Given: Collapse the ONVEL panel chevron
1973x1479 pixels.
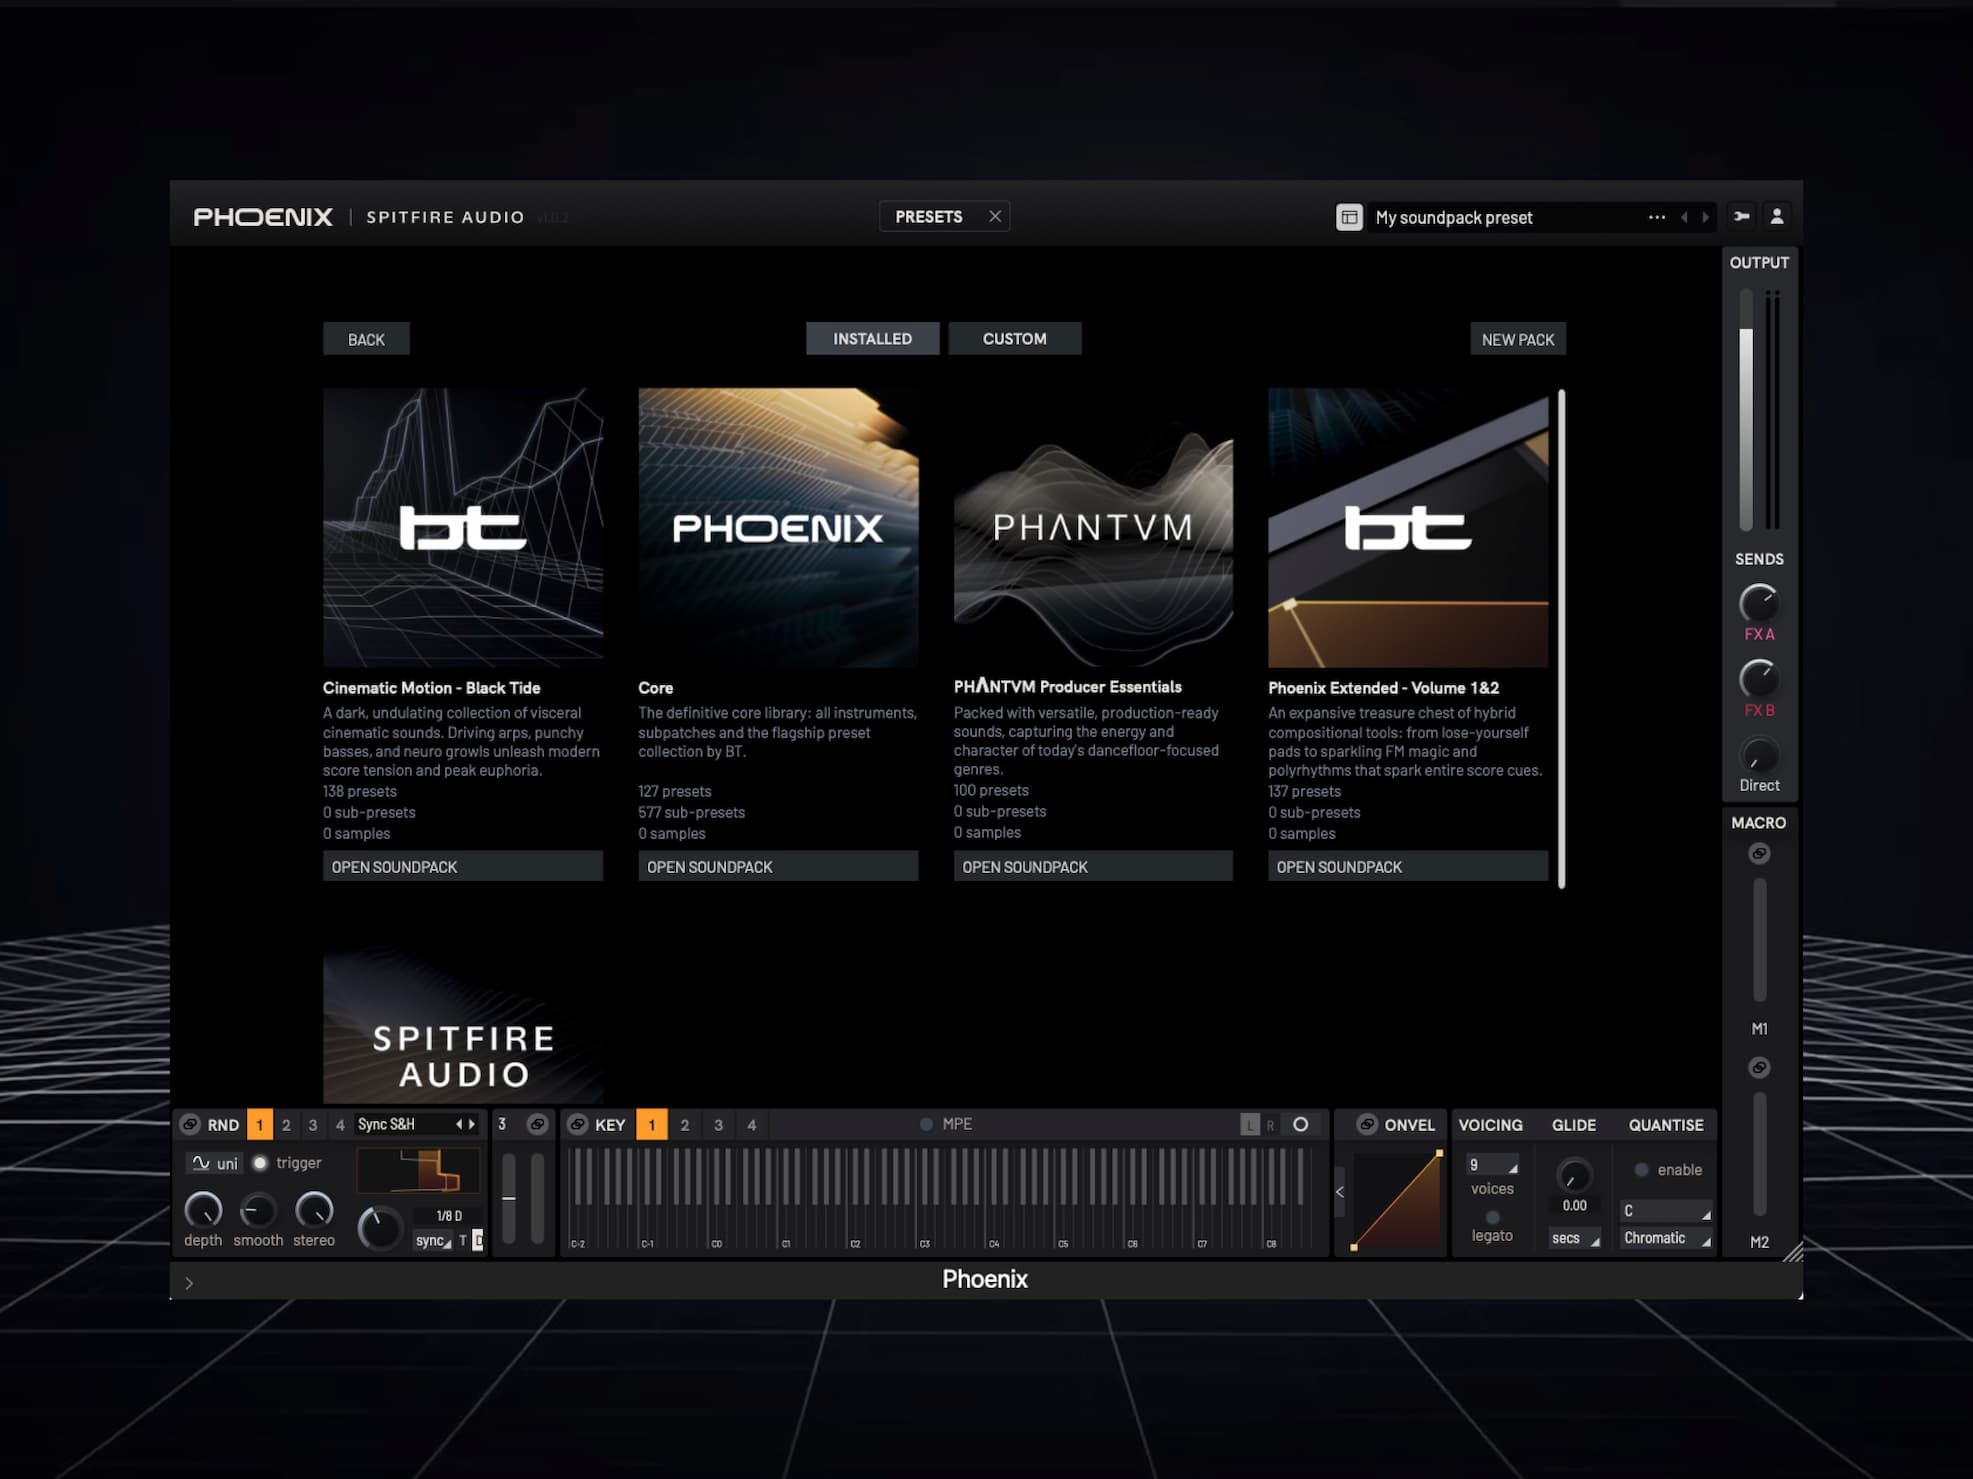Looking at the screenshot, I should [1340, 1191].
